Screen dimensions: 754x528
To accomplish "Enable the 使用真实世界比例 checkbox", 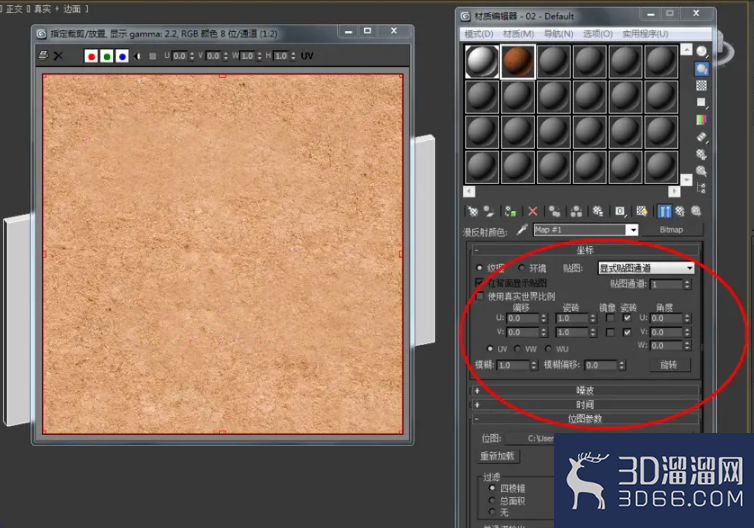I will (x=479, y=296).
